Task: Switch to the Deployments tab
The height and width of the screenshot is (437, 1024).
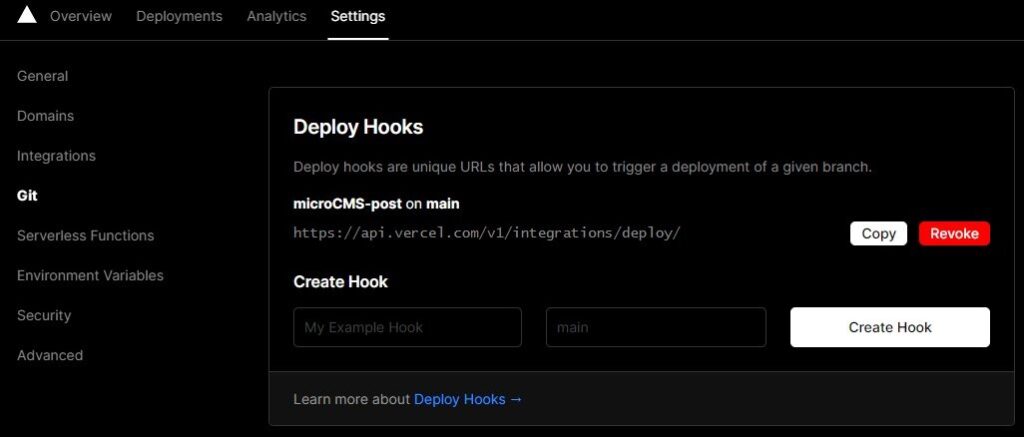Action: coord(179,16)
